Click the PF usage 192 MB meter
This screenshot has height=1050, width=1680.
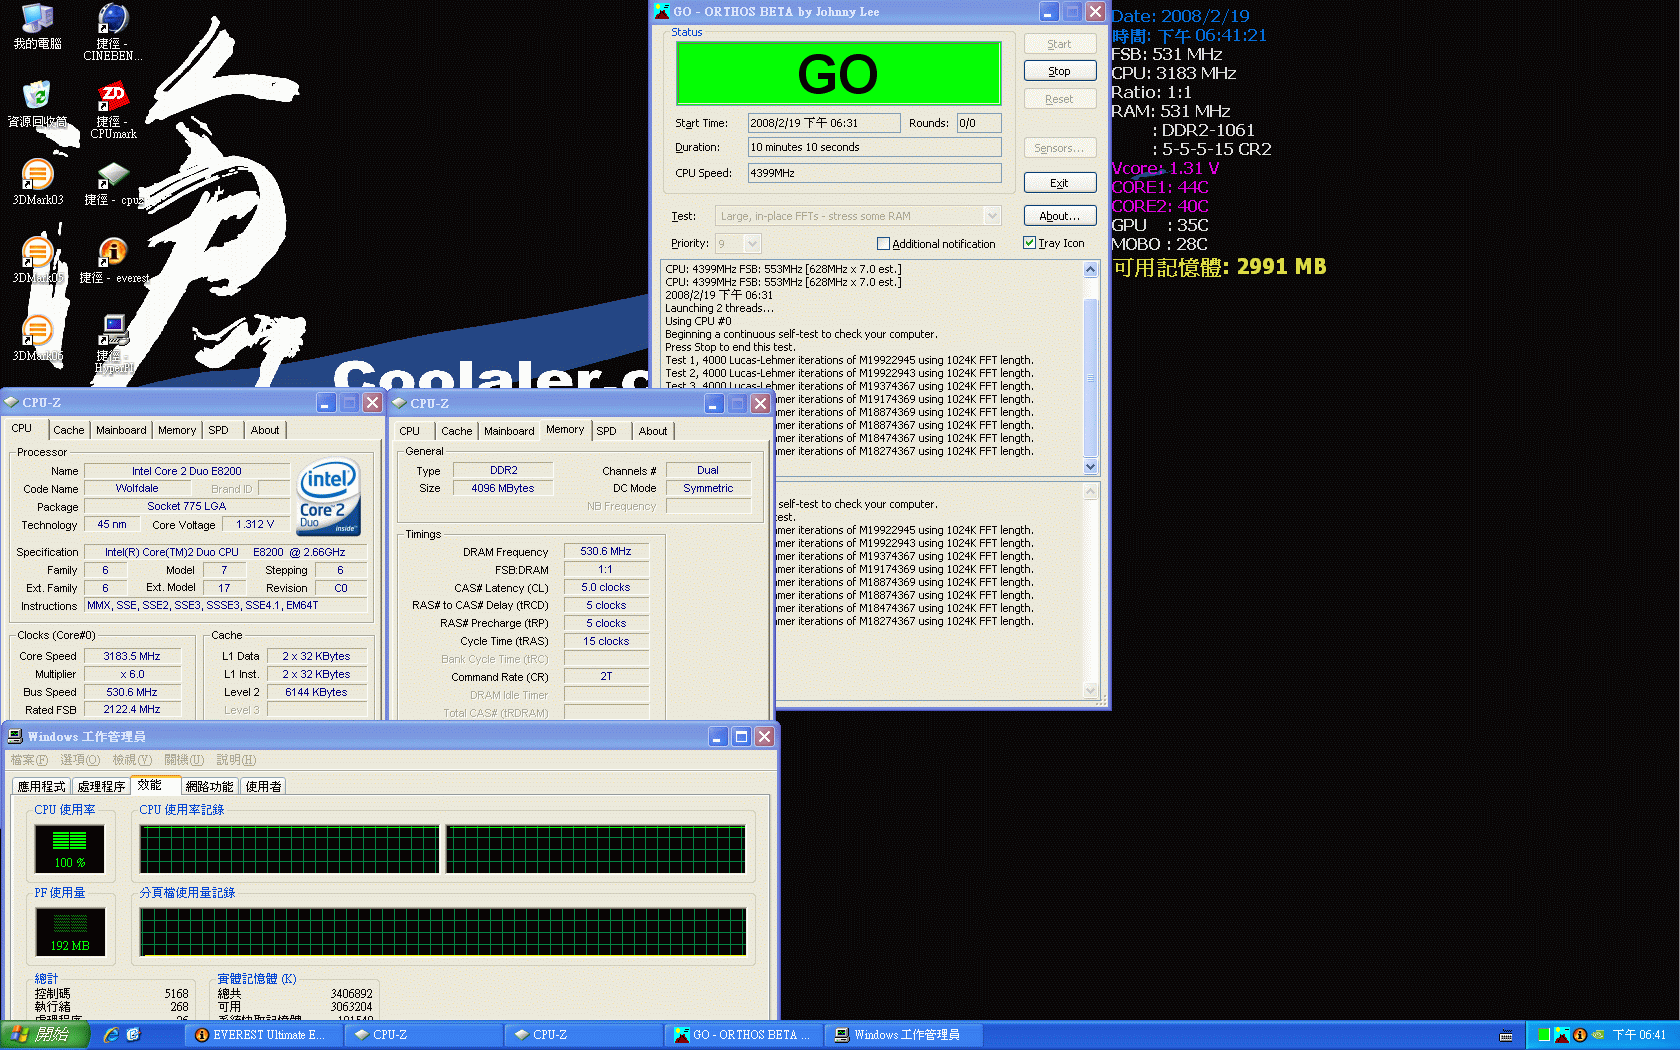[70, 930]
